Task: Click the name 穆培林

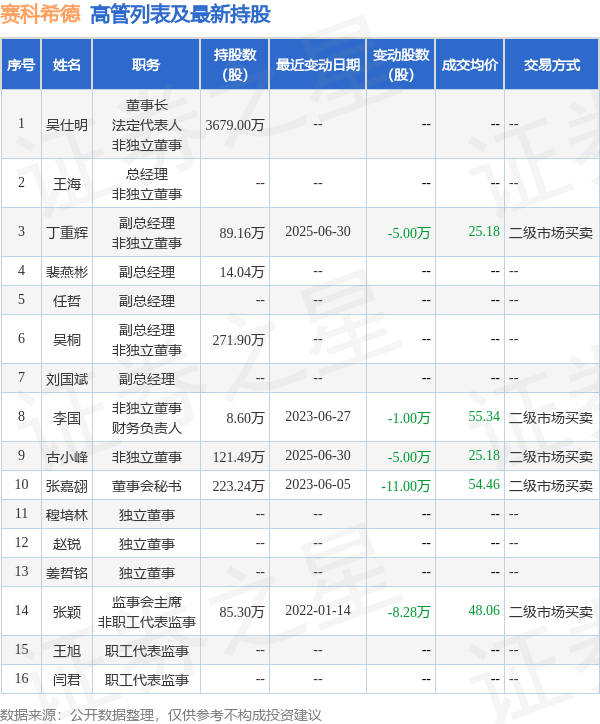Action: [67, 515]
